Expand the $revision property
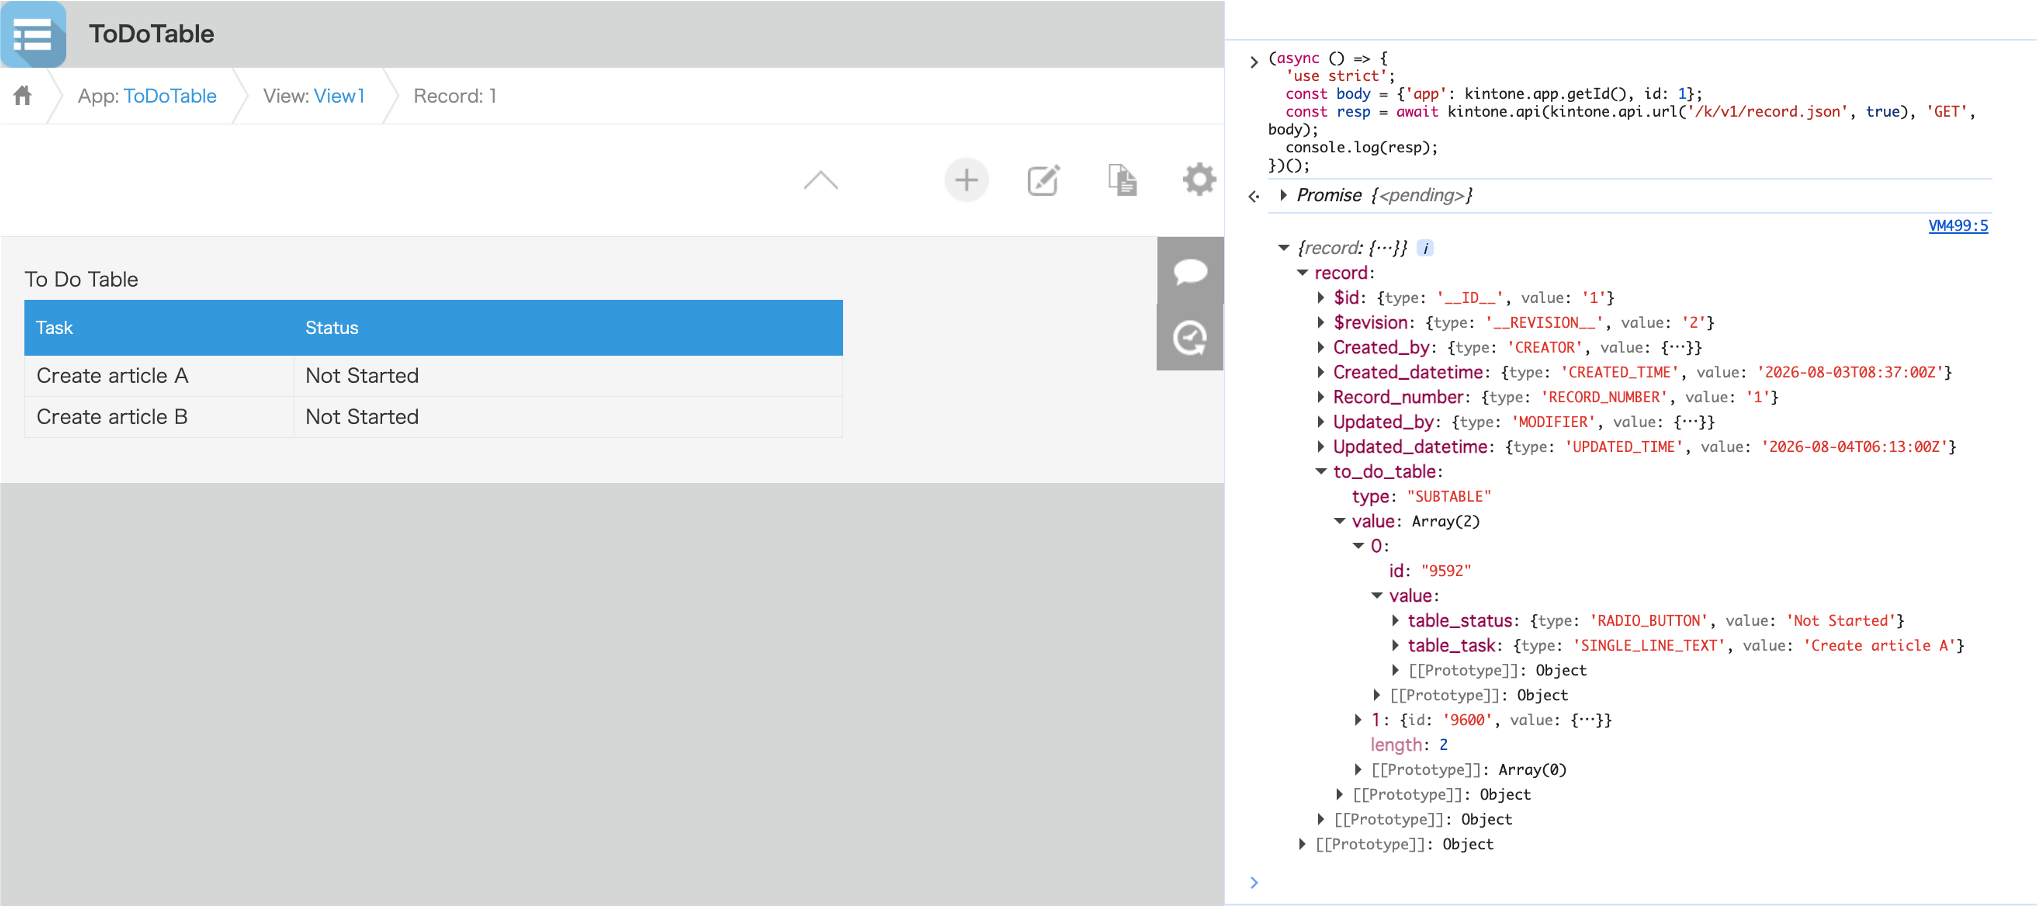The image size is (2038, 906). (x=1321, y=323)
